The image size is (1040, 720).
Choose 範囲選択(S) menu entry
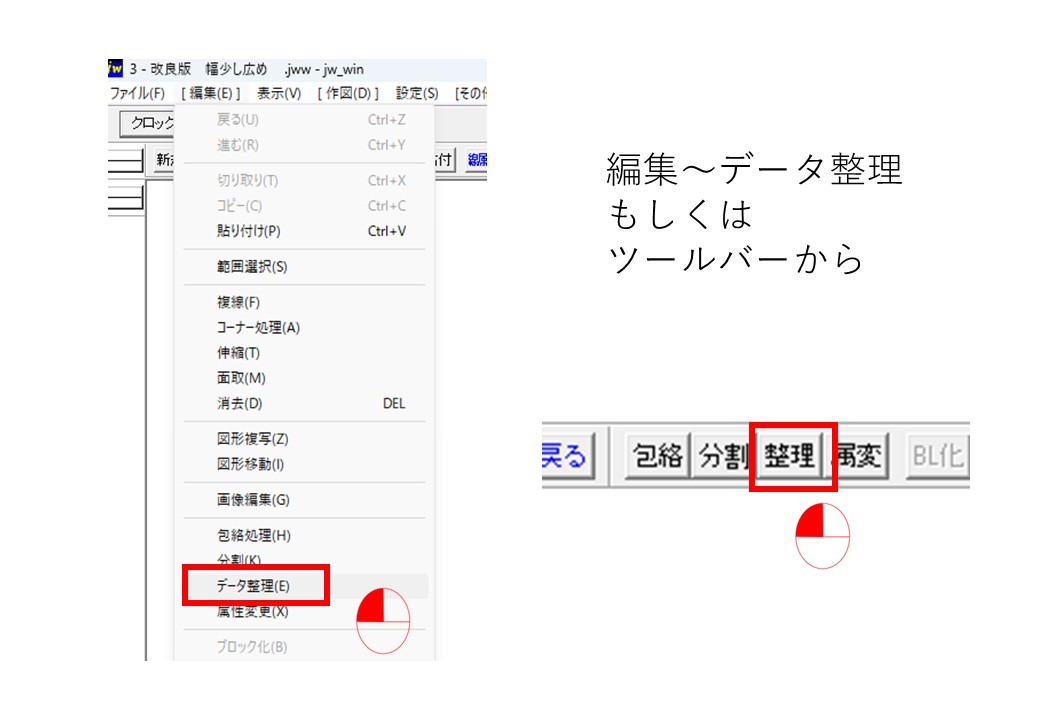click(x=252, y=267)
